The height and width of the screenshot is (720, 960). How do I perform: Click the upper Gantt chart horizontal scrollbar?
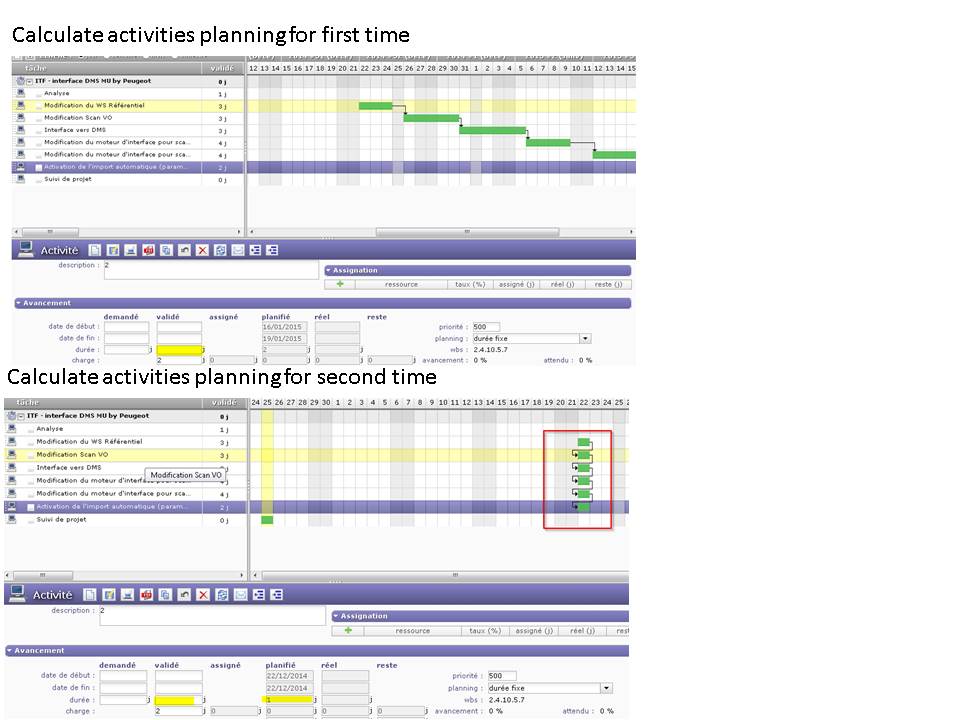(x=440, y=232)
